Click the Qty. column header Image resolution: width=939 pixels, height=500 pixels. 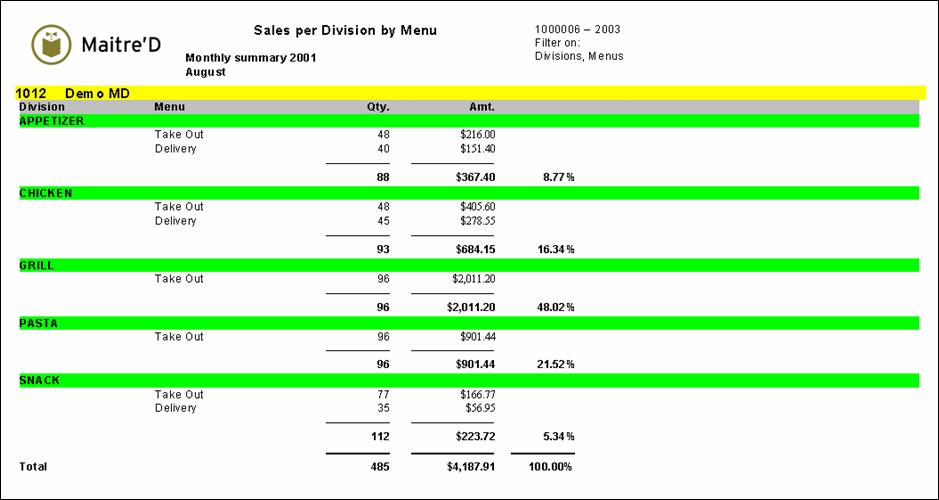click(x=378, y=106)
